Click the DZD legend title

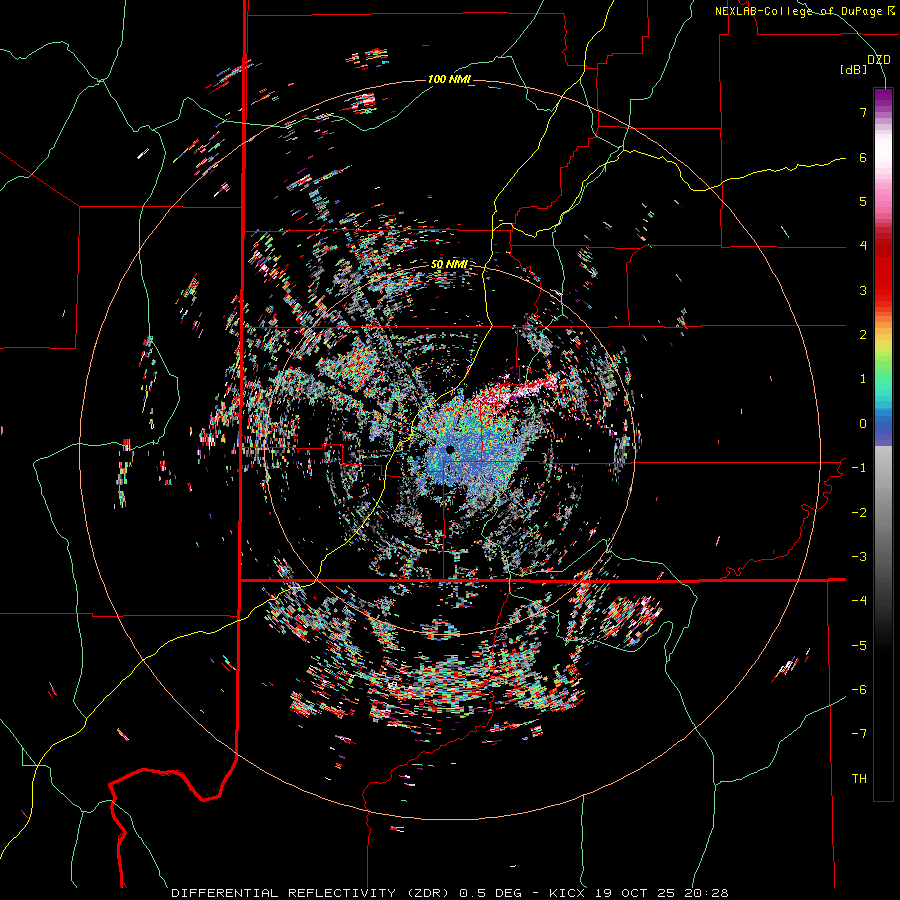point(879,60)
